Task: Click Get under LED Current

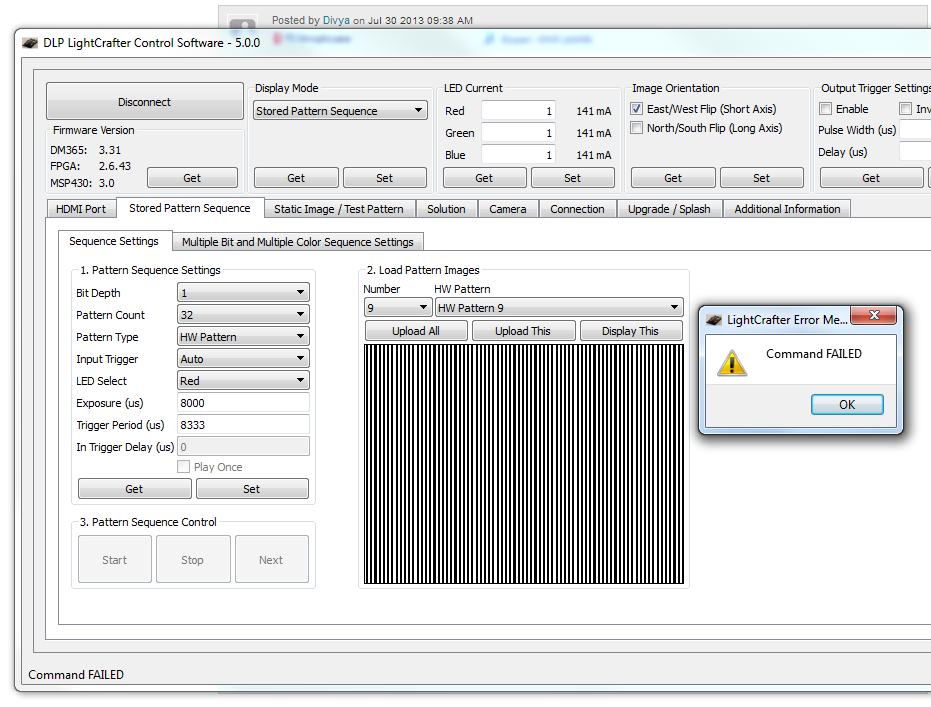Action: (x=484, y=177)
